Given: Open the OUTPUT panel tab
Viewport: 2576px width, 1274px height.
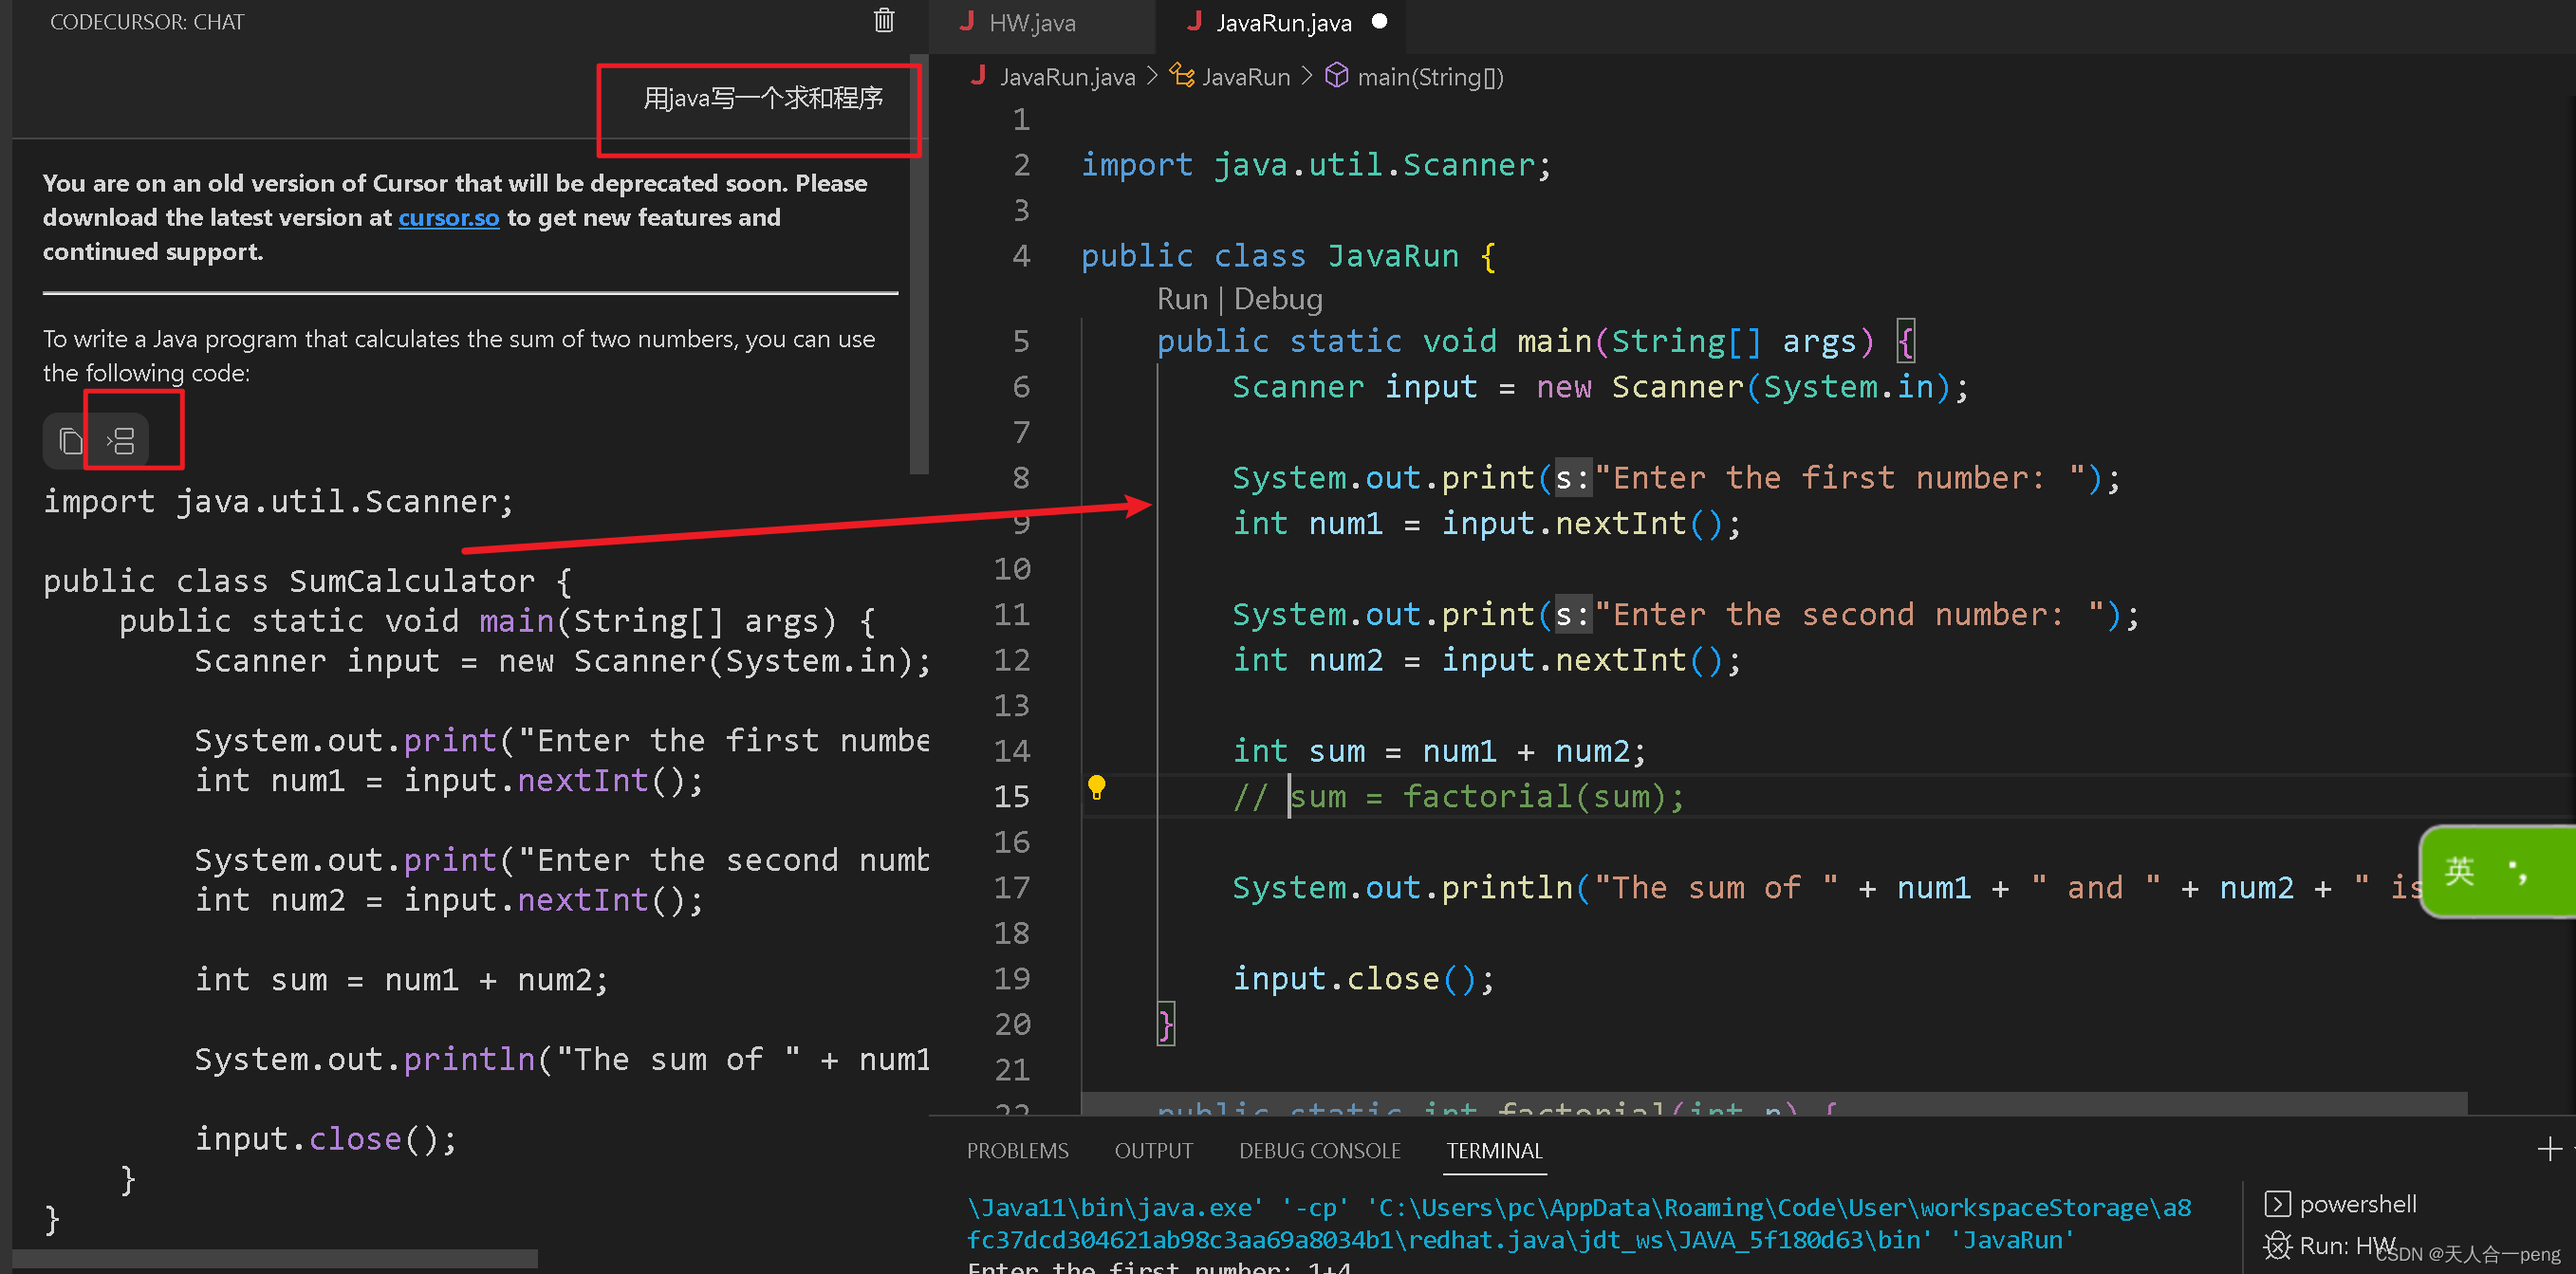Looking at the screenshot, I should (x=1153, y=1151).
